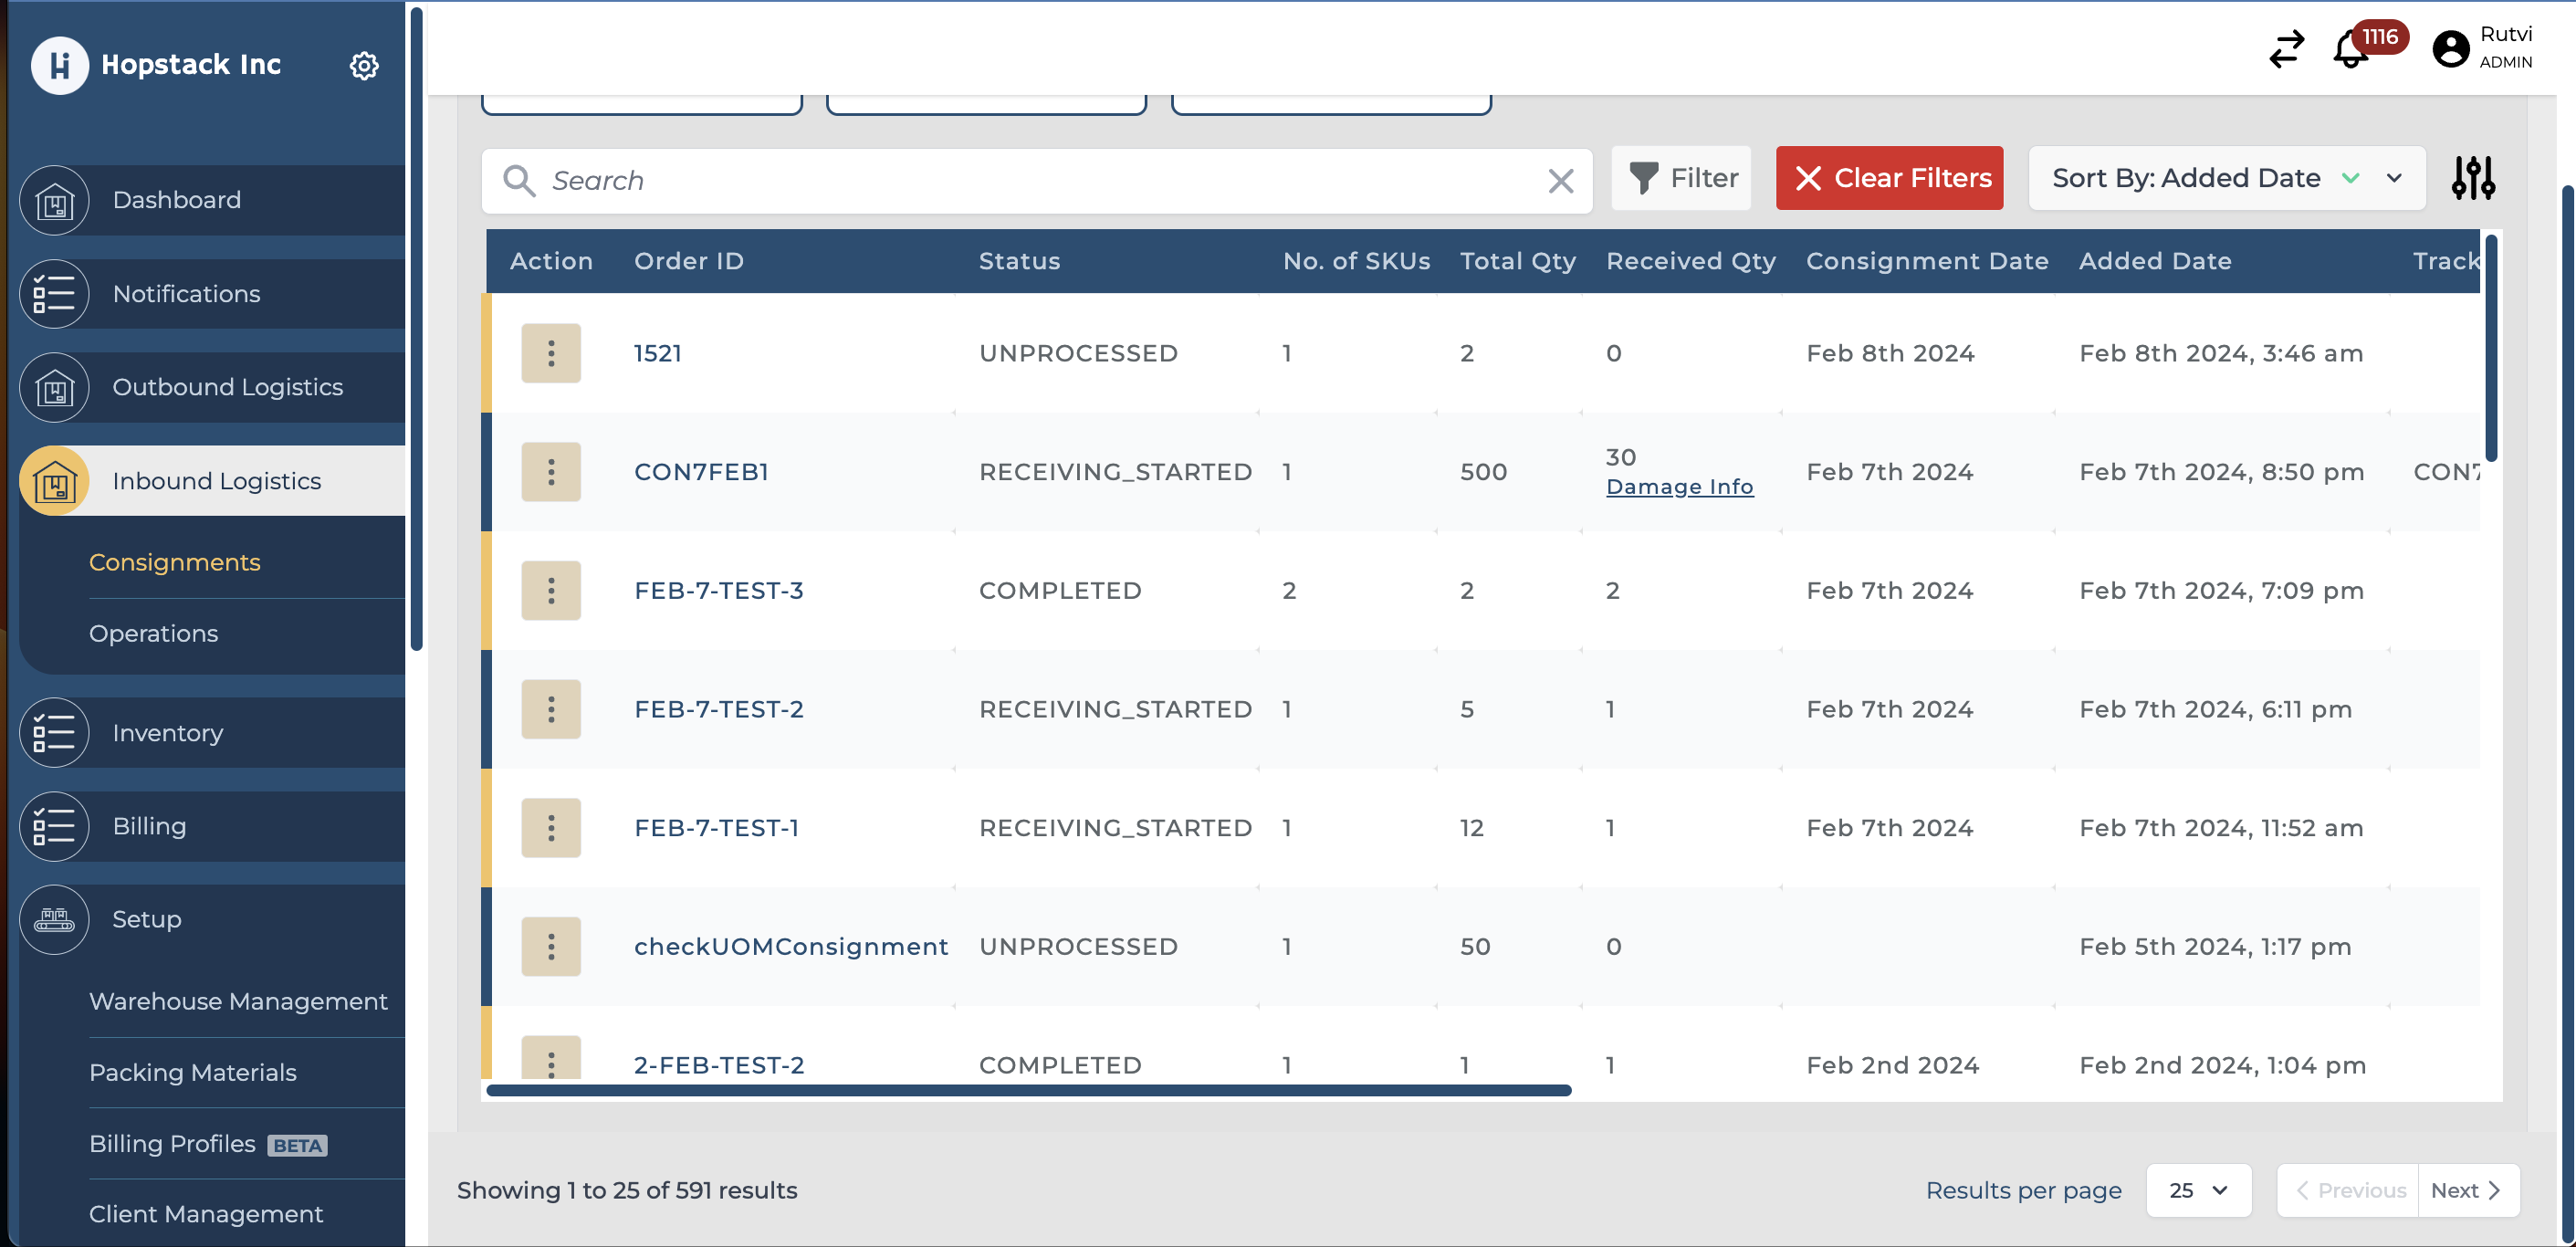Click the table's horizontal scrollbar
The image size is (2576, 1247).
1028,1090
